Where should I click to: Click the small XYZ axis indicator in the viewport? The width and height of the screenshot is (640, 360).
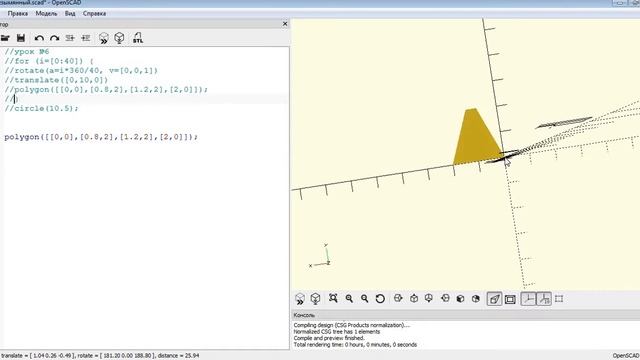point(320,256)
